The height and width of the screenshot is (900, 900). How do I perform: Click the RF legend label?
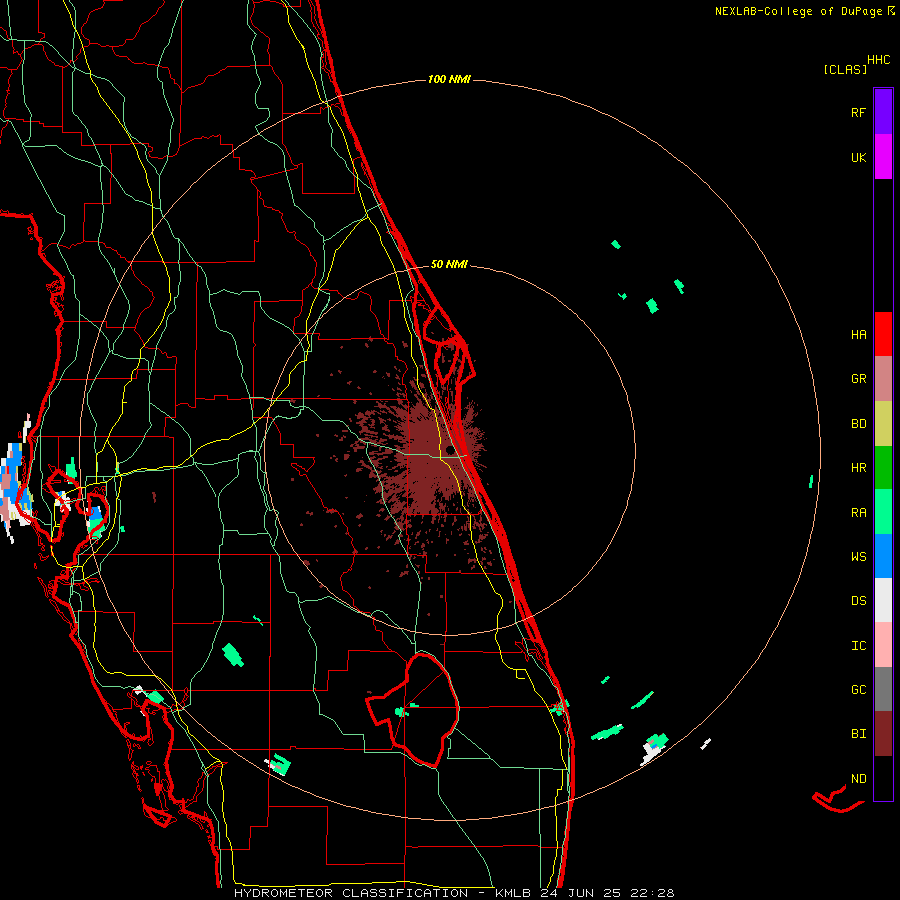click(x=858, y=112)
